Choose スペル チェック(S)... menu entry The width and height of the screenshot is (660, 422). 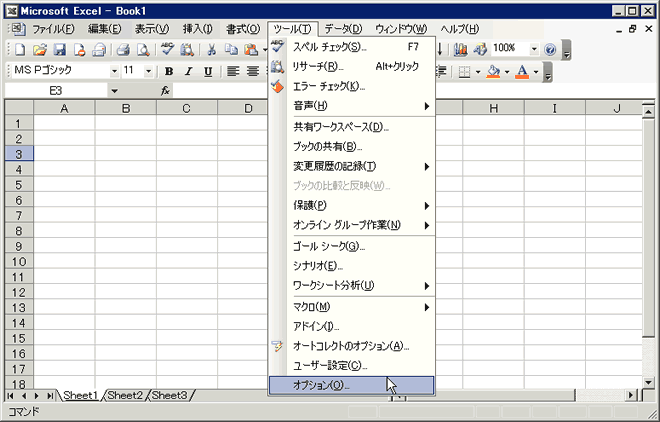[351, 47]
